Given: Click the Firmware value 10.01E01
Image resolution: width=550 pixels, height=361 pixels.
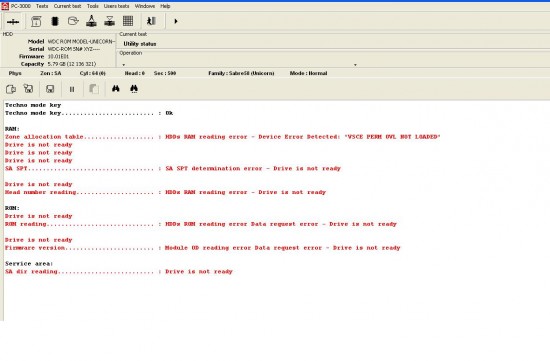Looking at the screenshot, I should [x=58, y=56].
